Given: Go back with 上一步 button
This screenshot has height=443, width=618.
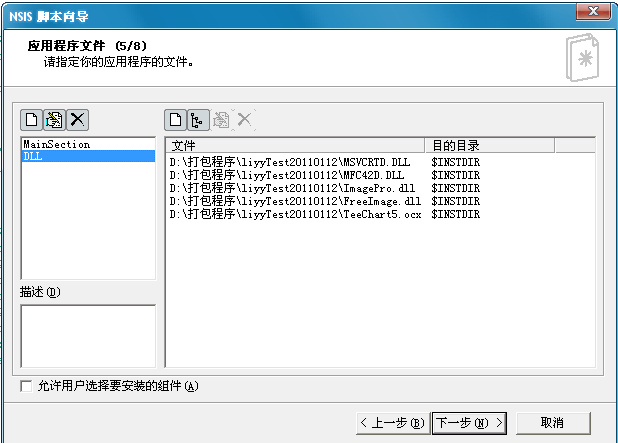Looking at the screenshot, I should pos(392,423).
